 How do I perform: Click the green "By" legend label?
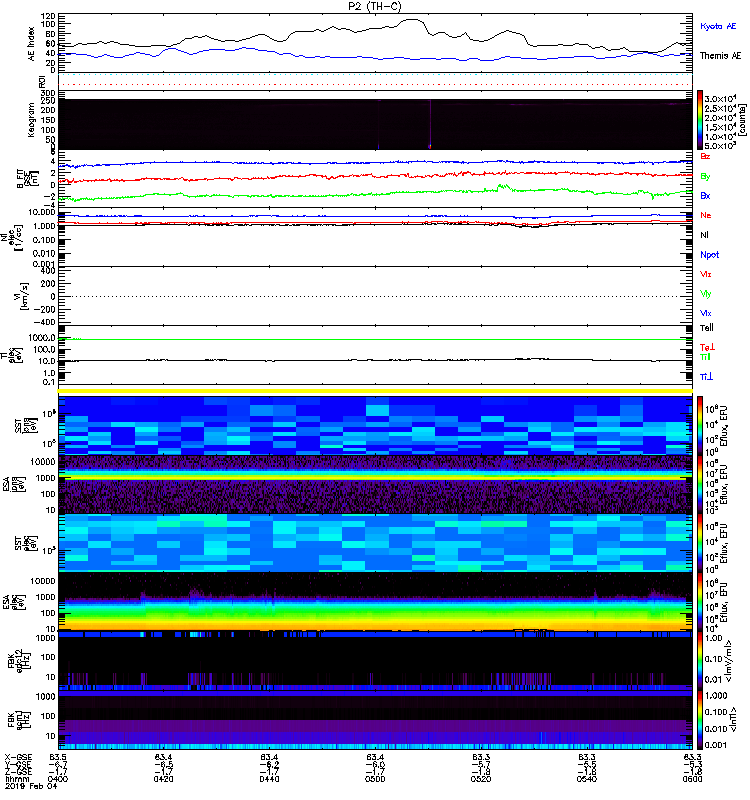tap(705, 177)
